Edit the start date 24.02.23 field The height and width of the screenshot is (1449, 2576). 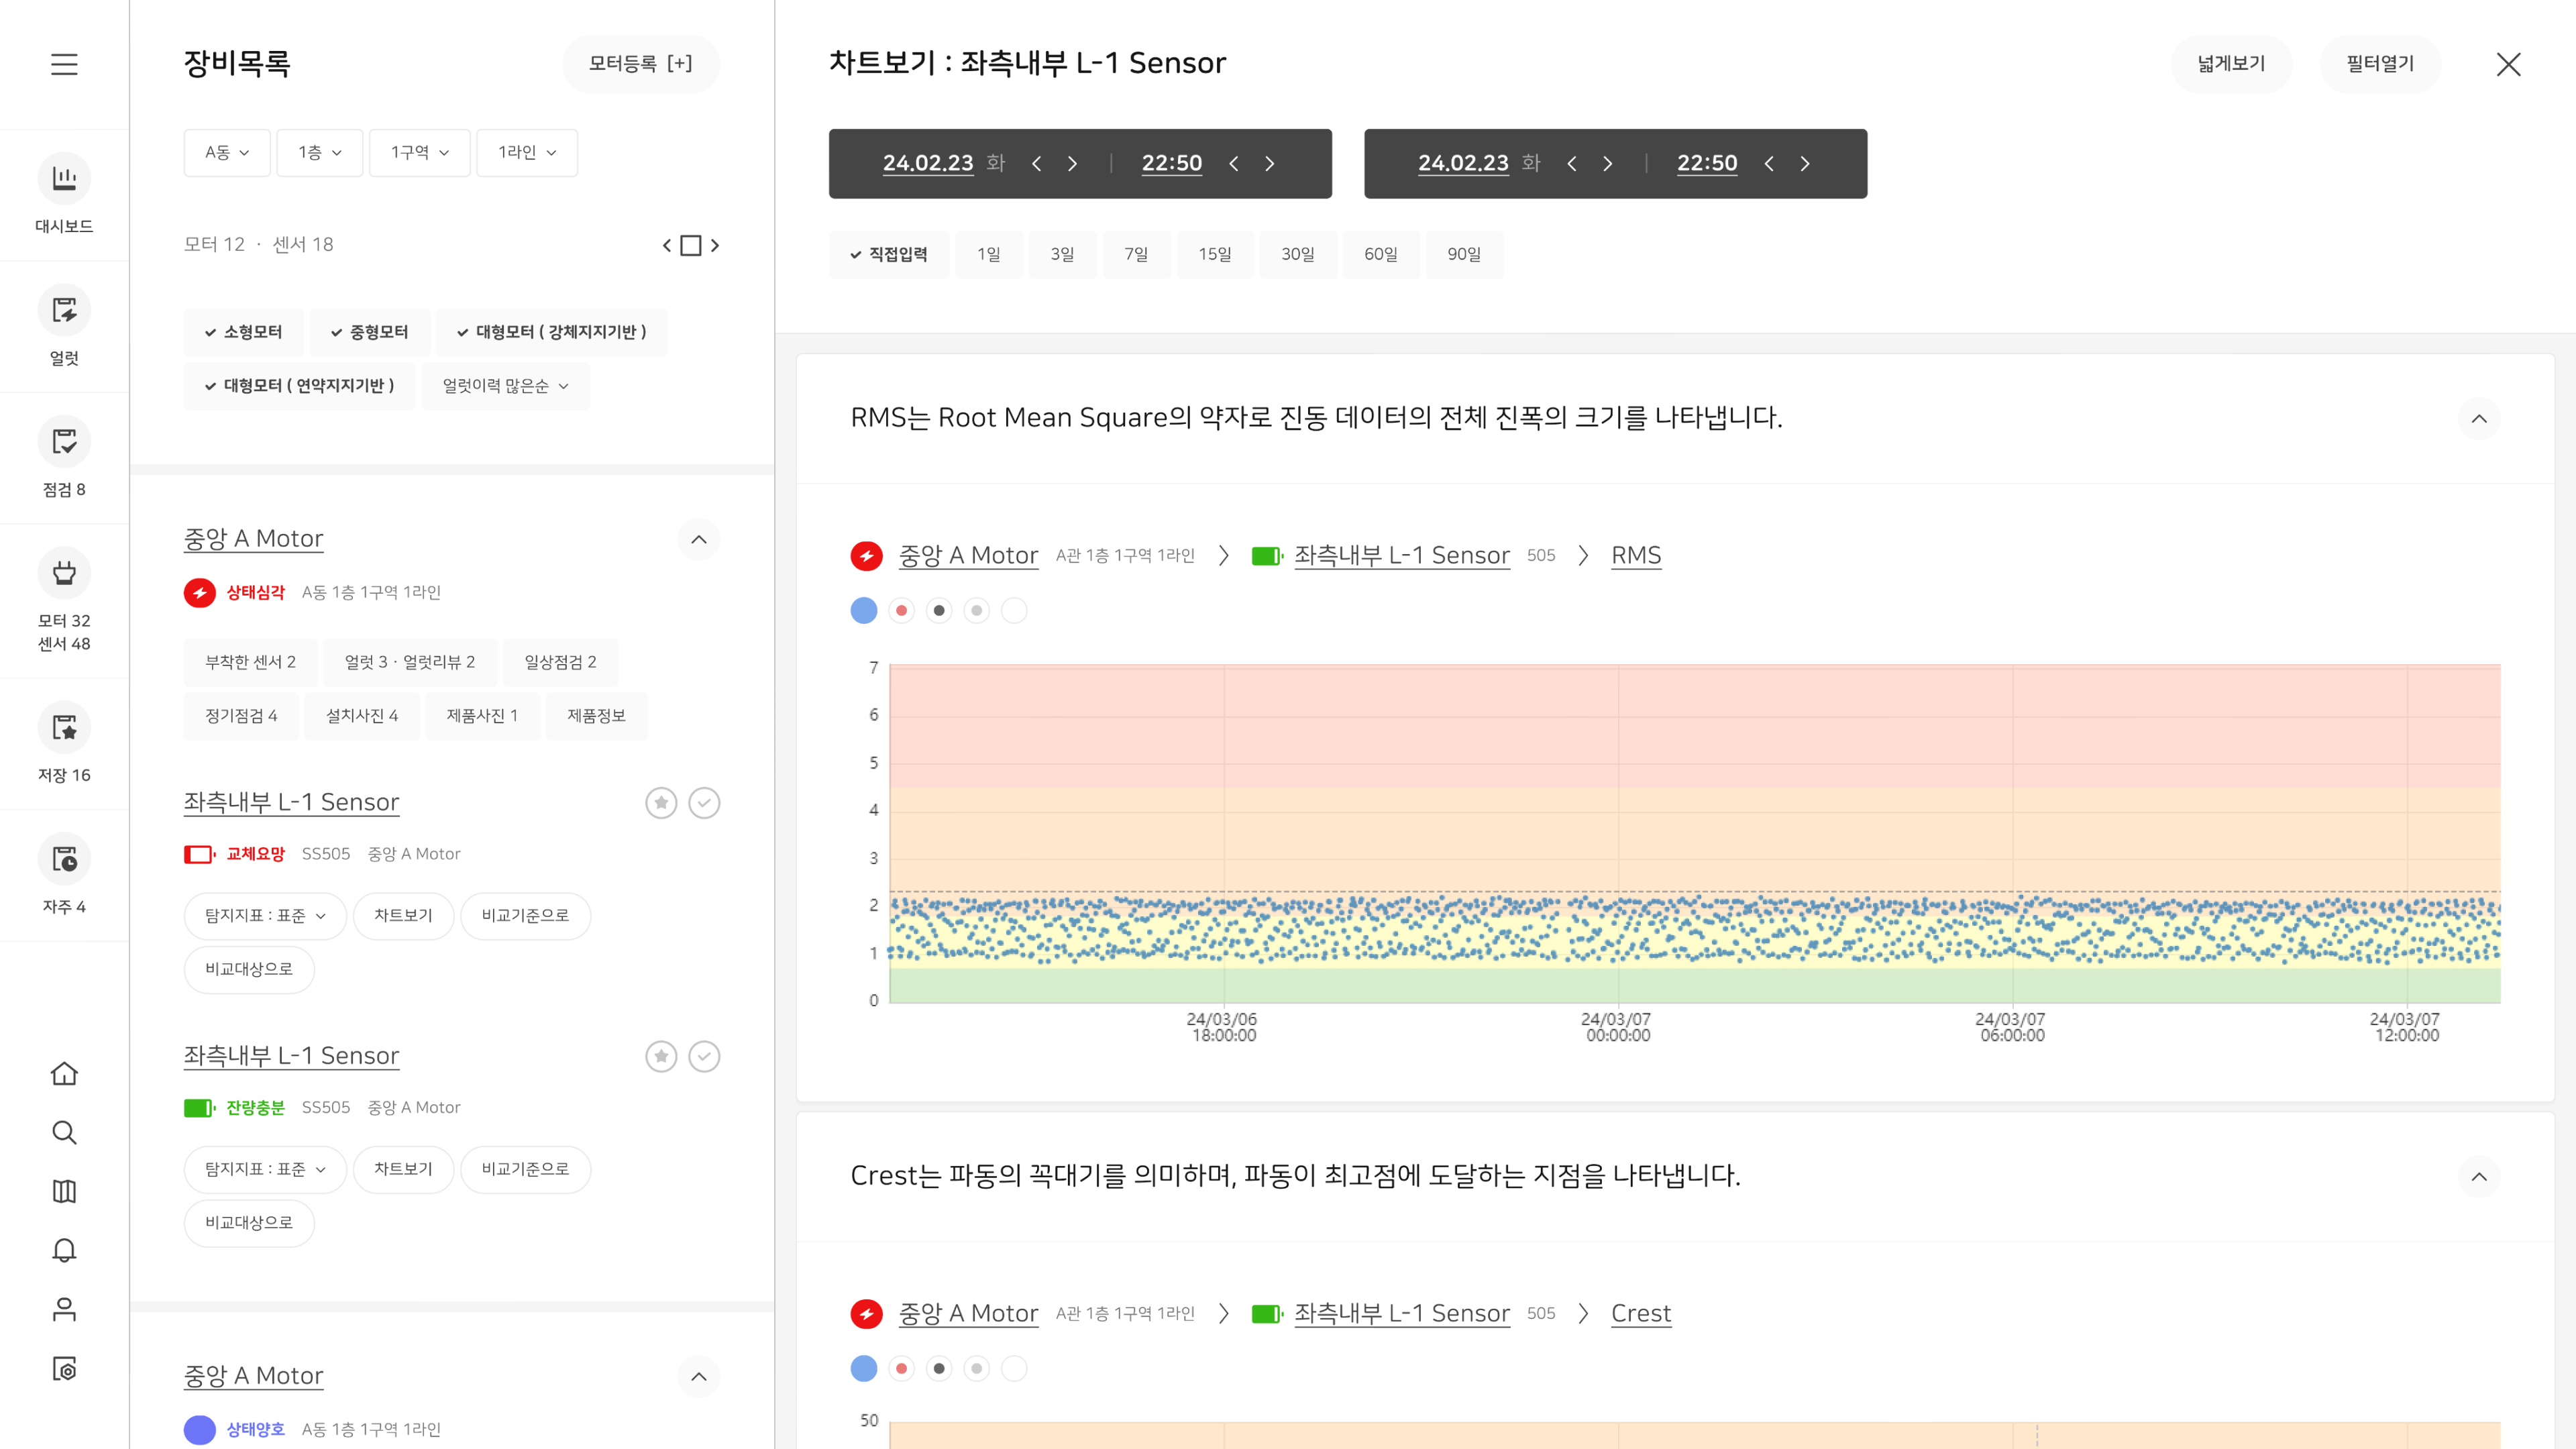pyautogui.click(x=928, y=163)
